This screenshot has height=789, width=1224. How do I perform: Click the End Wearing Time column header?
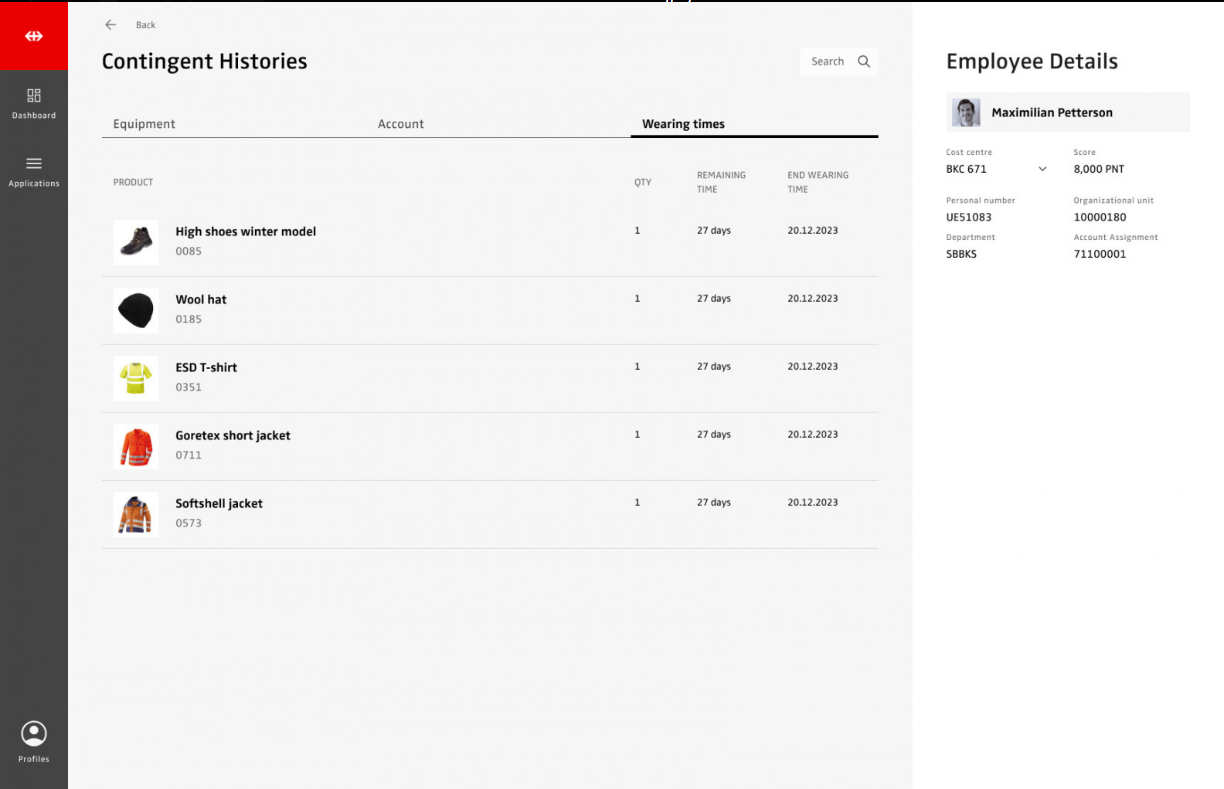[817, 182]
